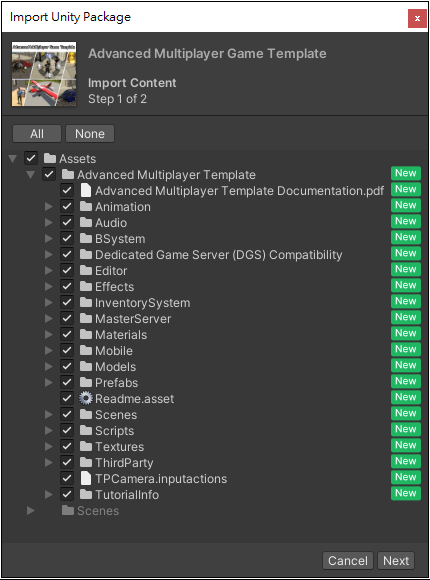Click the Mobile folder icon
The width and height of the screenshot is (430, 580).
tap(86, 350)
